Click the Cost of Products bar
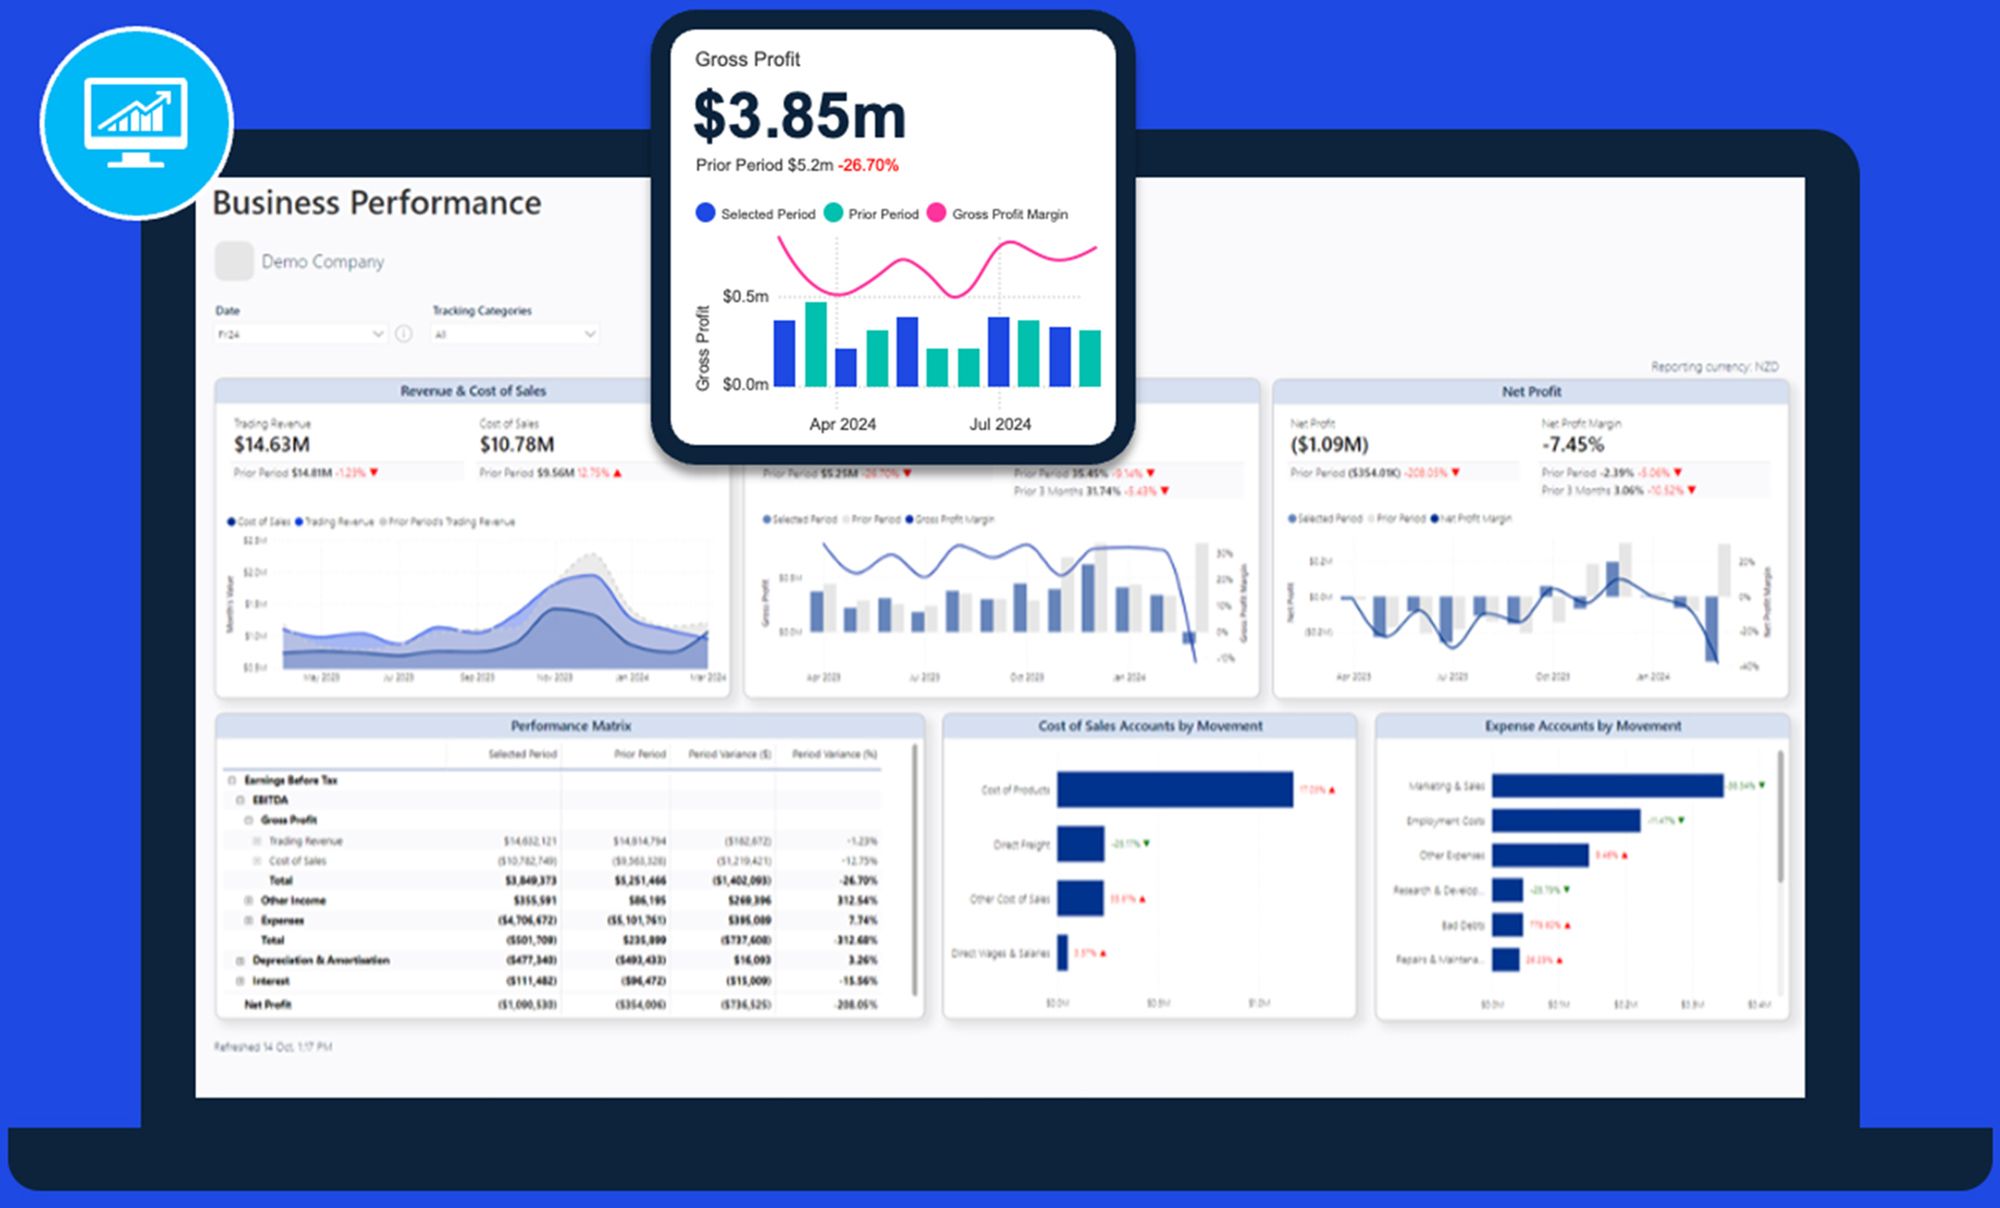Viewport: 2000px width, 1208px height. 1174,789
